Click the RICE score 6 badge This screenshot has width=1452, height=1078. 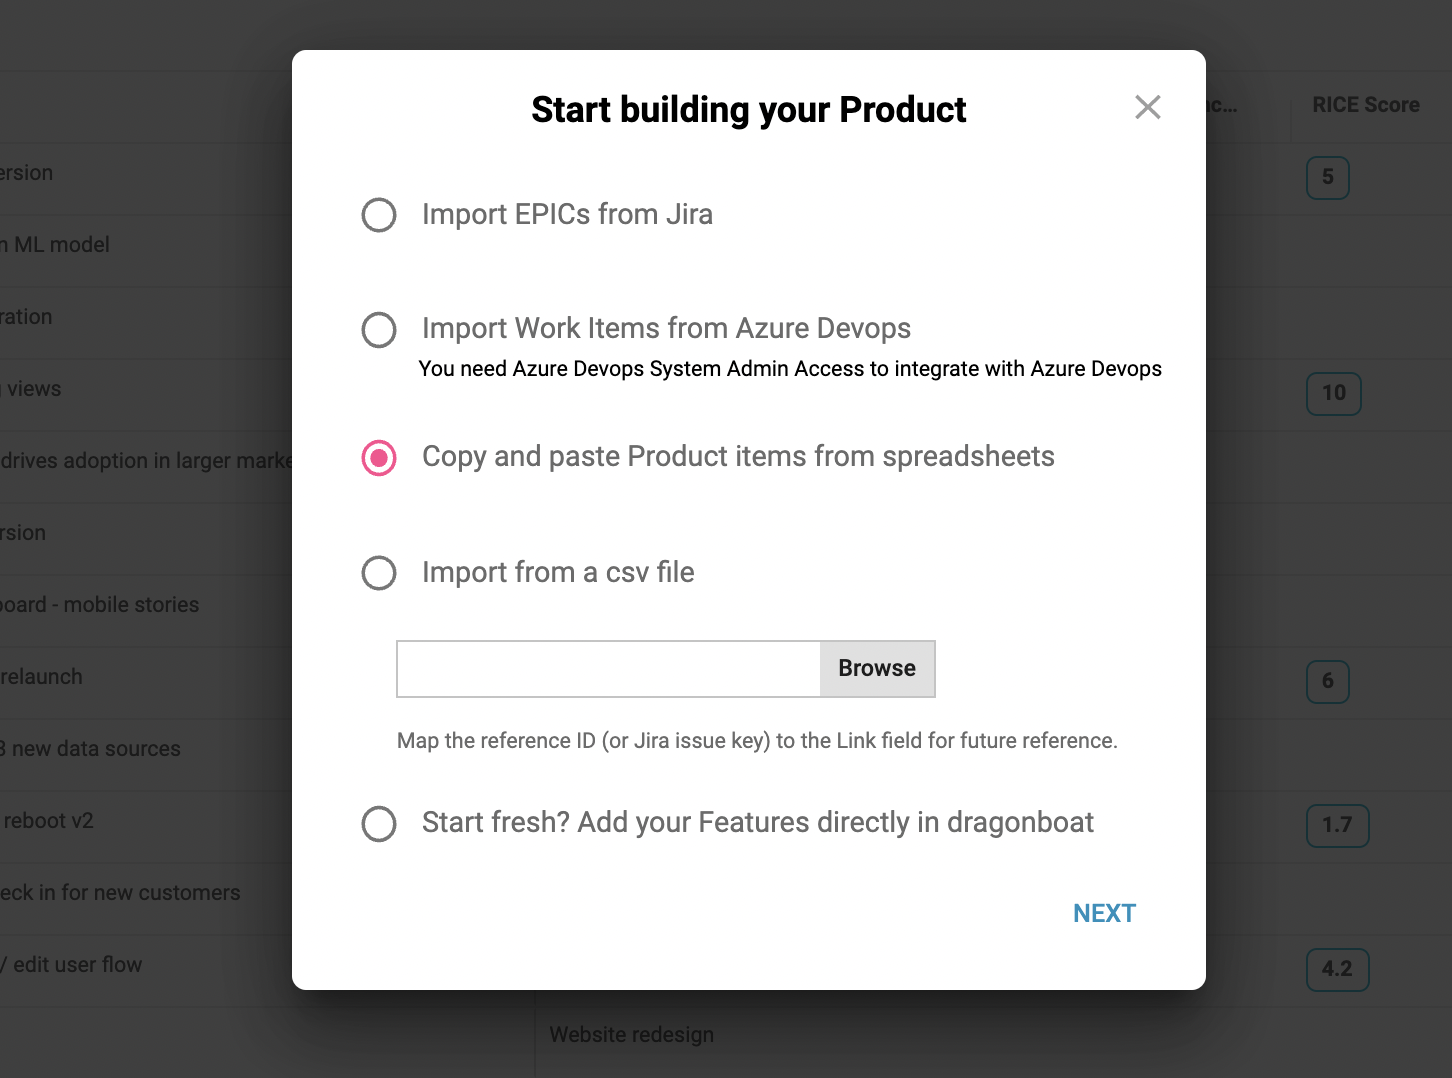tap(1328, 681)
